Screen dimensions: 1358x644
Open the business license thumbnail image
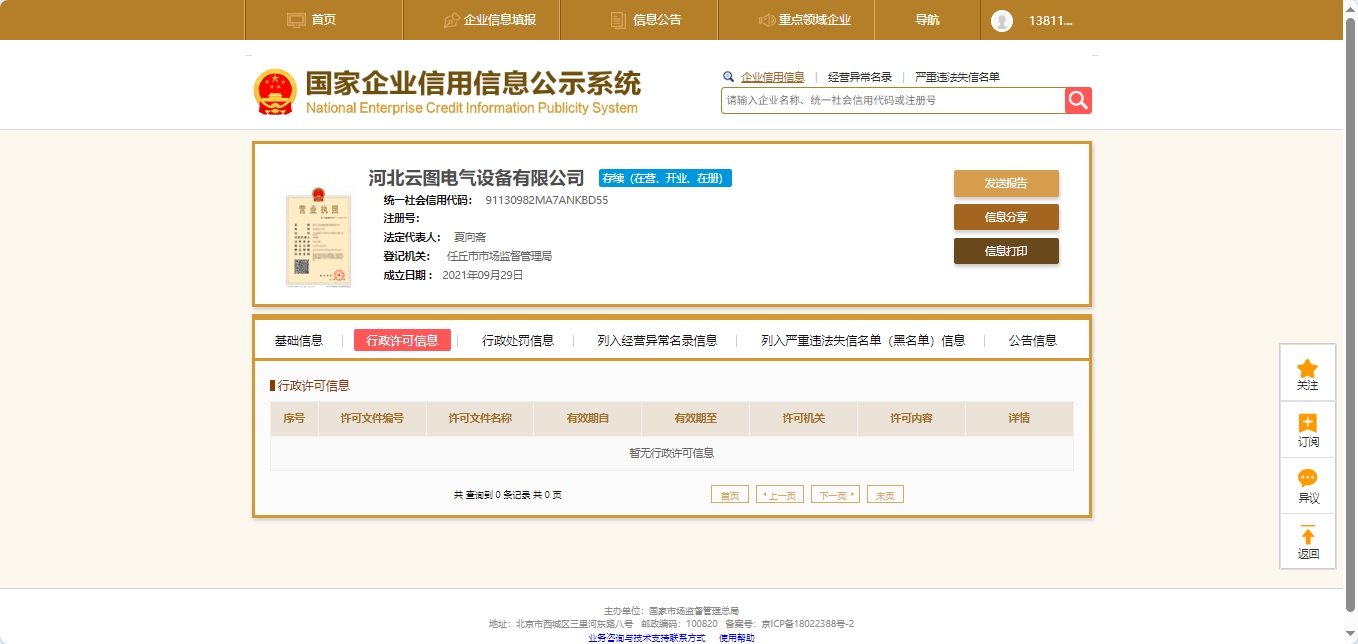[x=318, y=236]
